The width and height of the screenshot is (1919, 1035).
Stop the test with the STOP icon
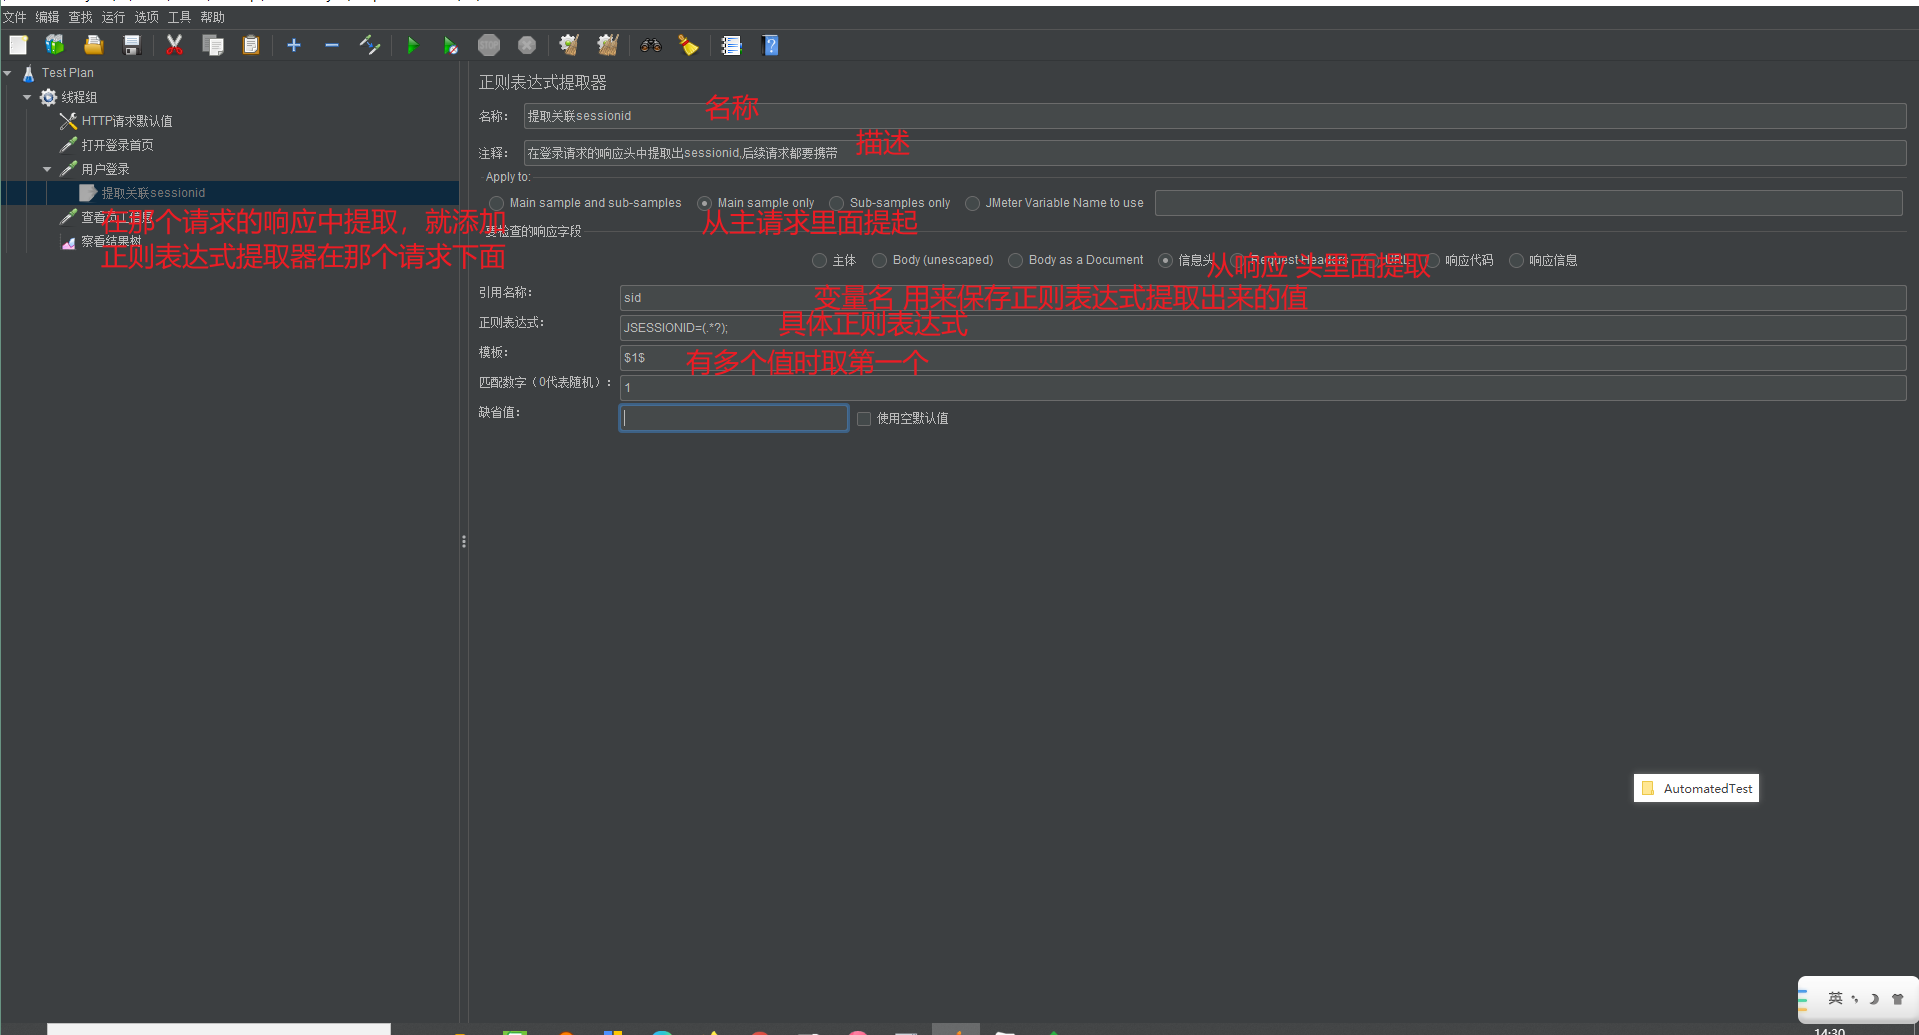click(488, 45)
